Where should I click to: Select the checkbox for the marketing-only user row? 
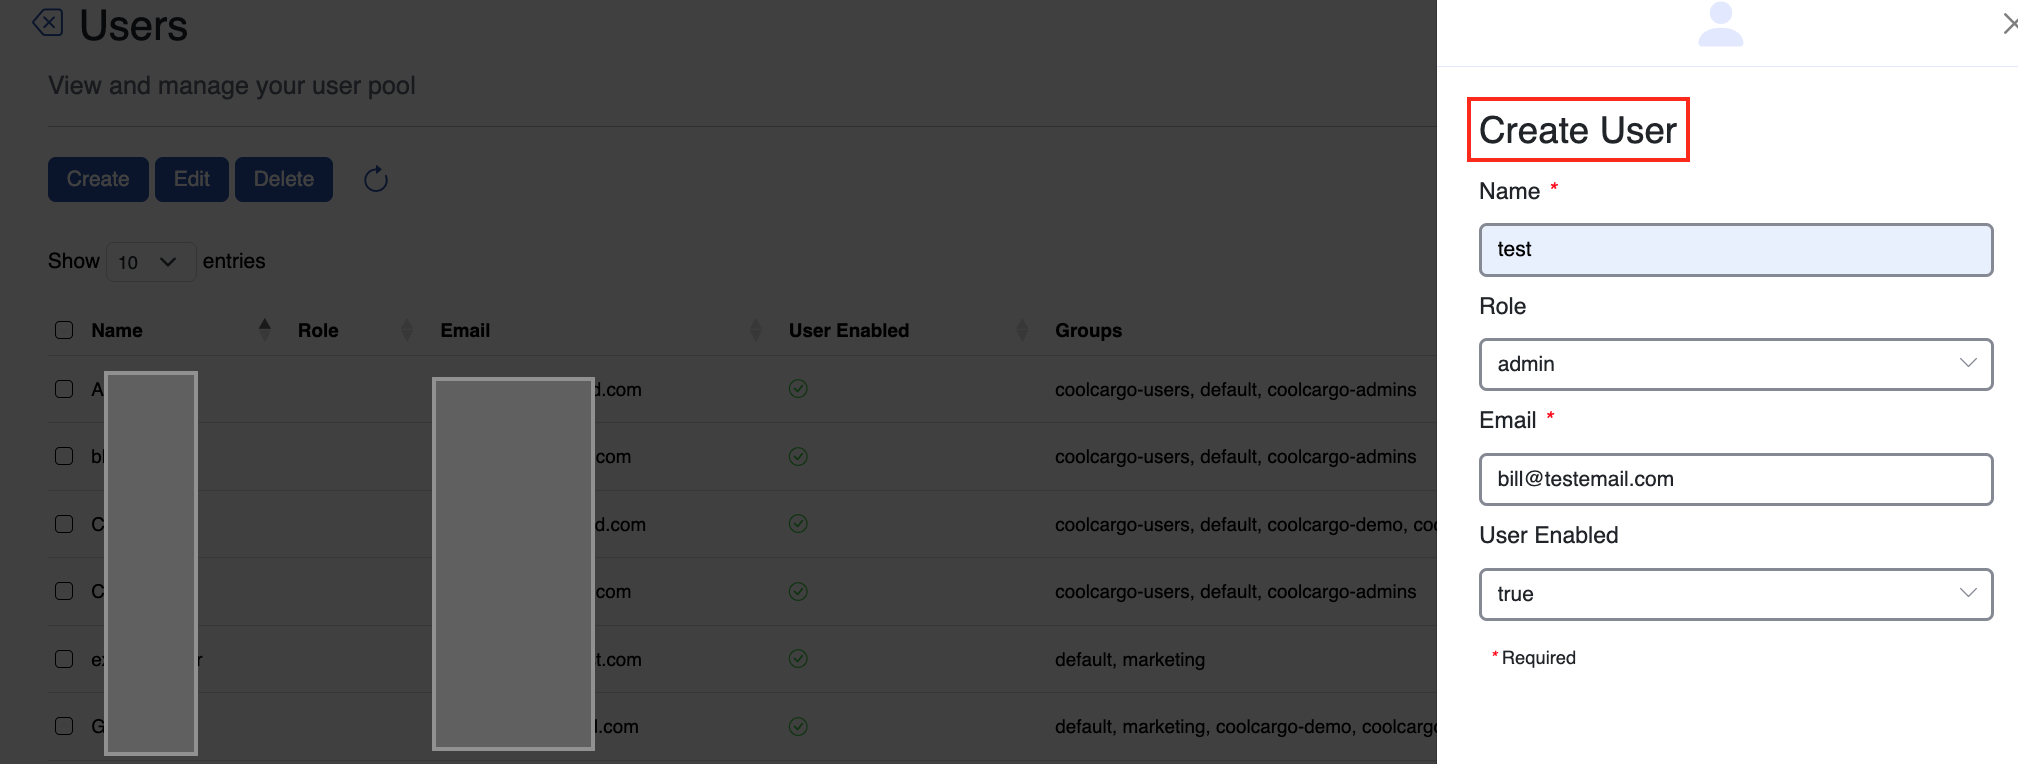(64, 659)
